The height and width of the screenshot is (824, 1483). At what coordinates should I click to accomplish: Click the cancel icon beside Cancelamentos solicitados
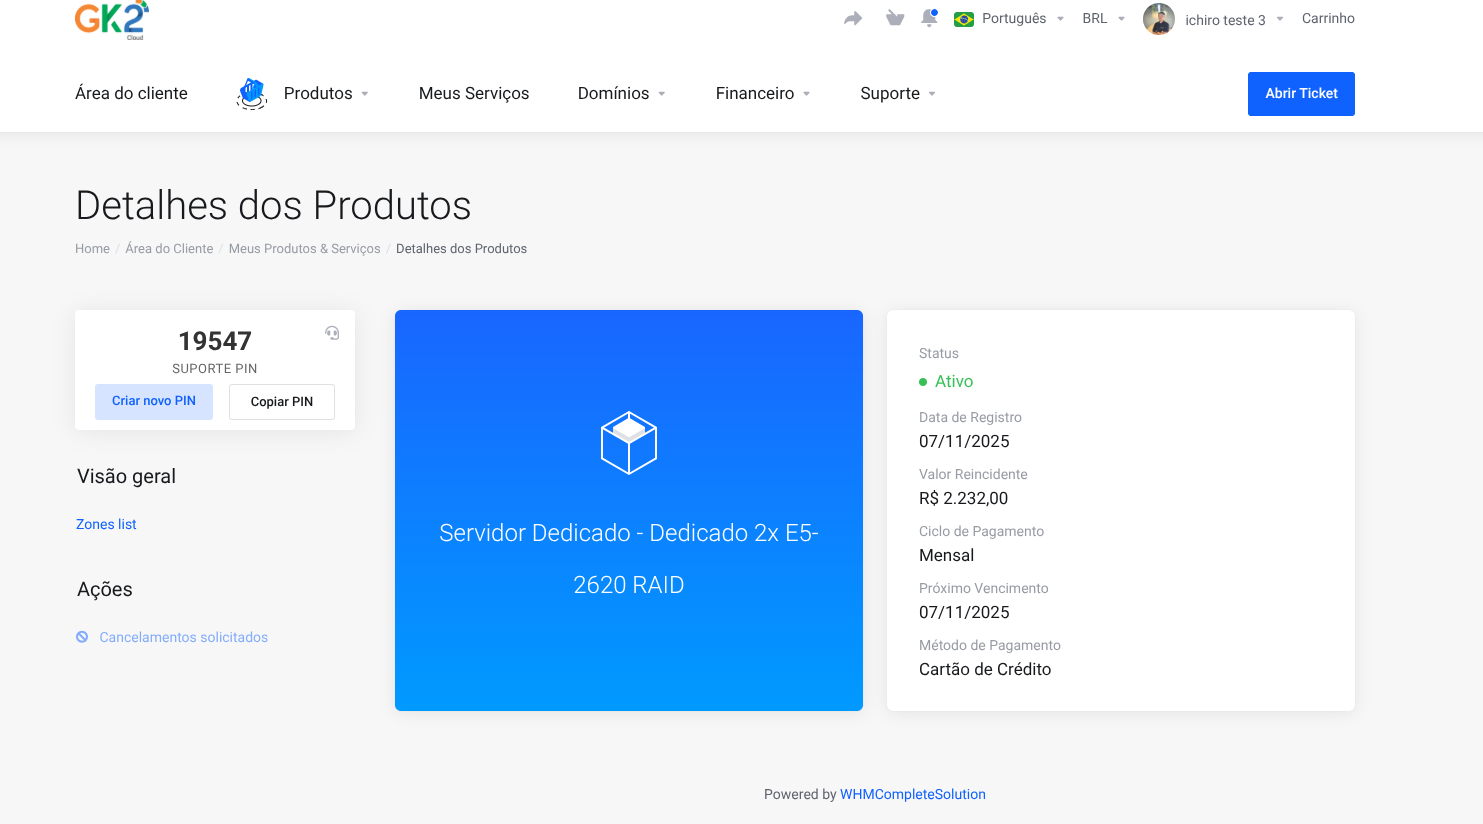82,637
